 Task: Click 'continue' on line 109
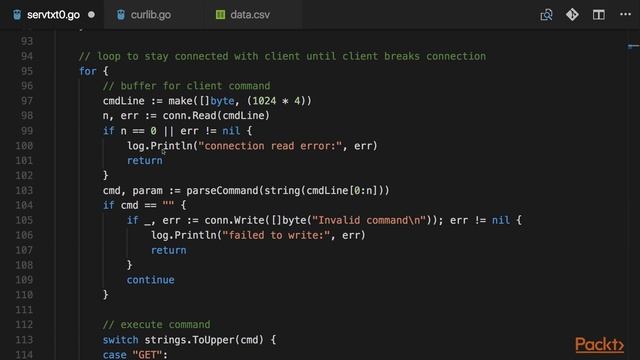(x=151, y=280)
